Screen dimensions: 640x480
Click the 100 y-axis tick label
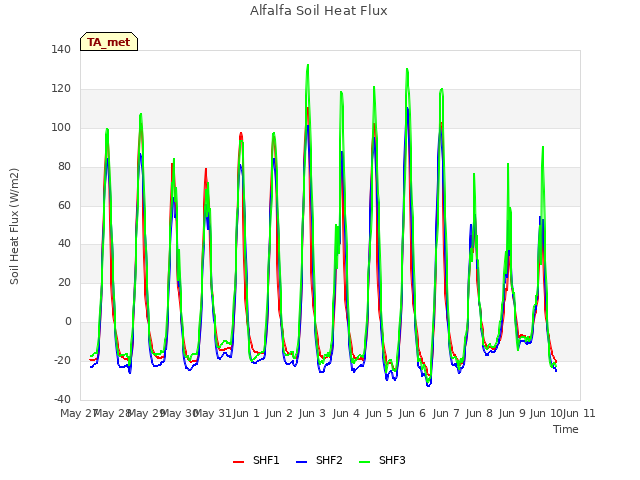pyautogui.click(x=61, y=127)
